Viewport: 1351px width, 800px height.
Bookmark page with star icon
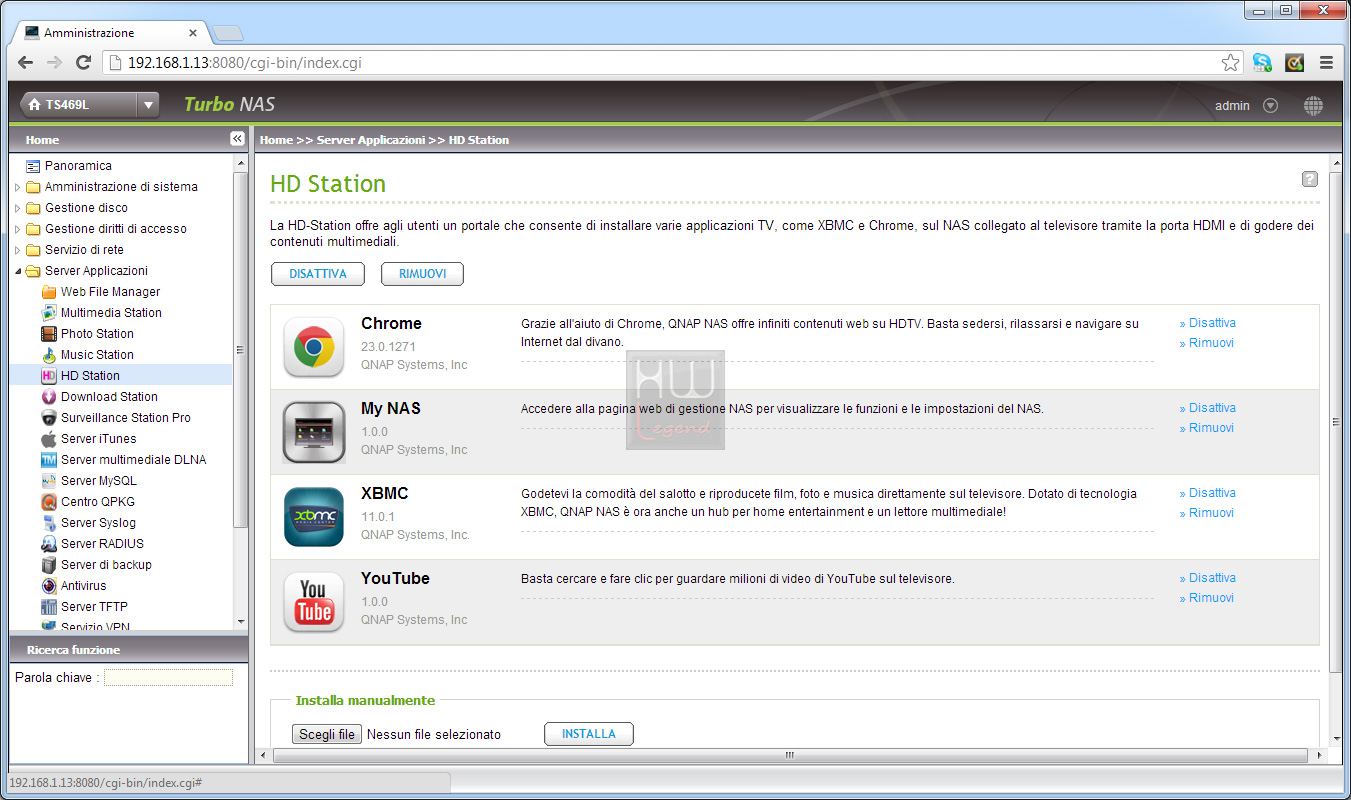(x=1230, y=62)
